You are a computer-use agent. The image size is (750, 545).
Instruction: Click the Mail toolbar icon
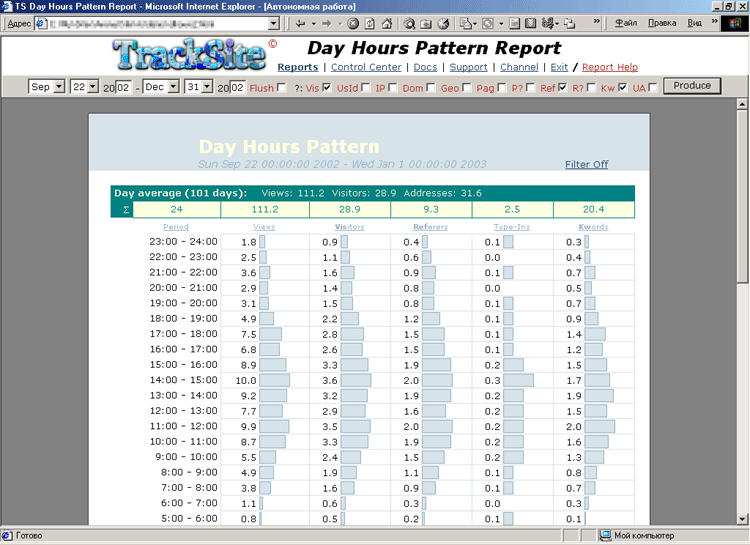point(465,23)
